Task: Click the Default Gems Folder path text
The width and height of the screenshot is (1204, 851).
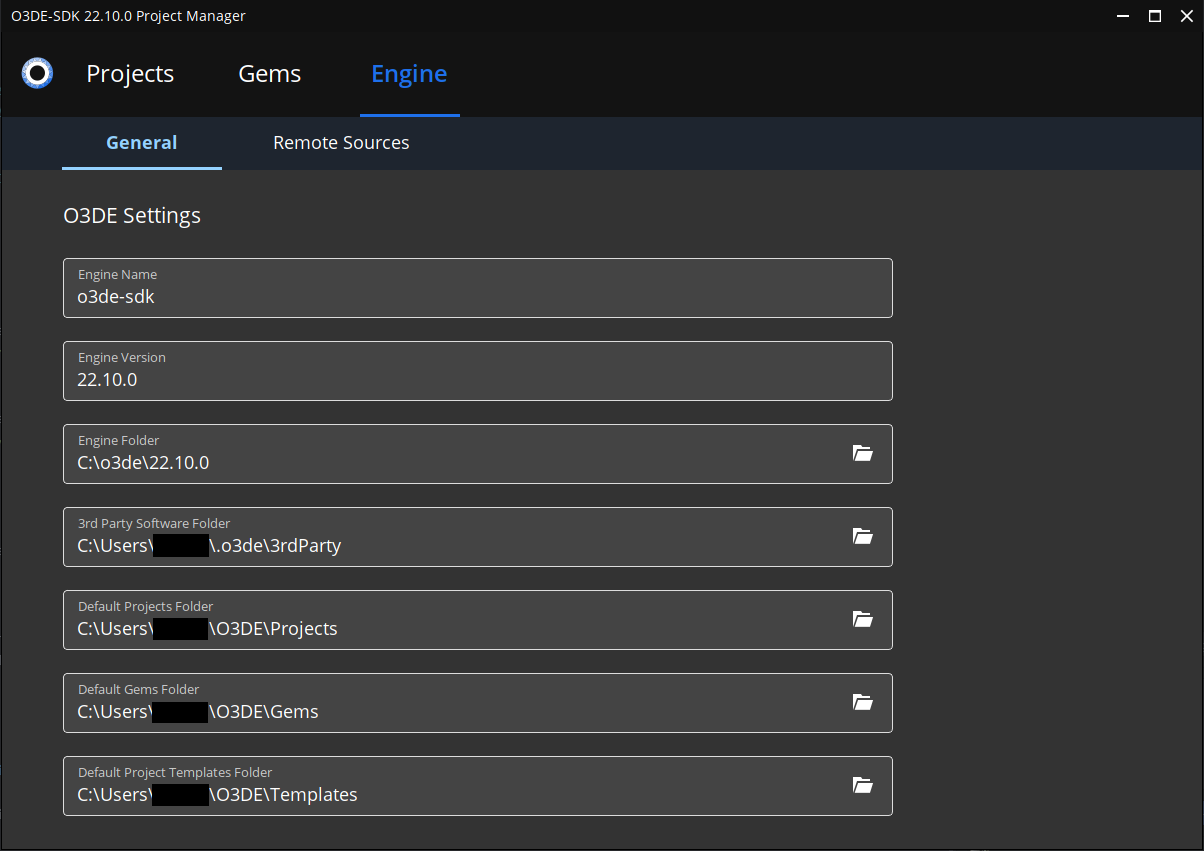Action: pyautogui.click(x=400, y=711)
